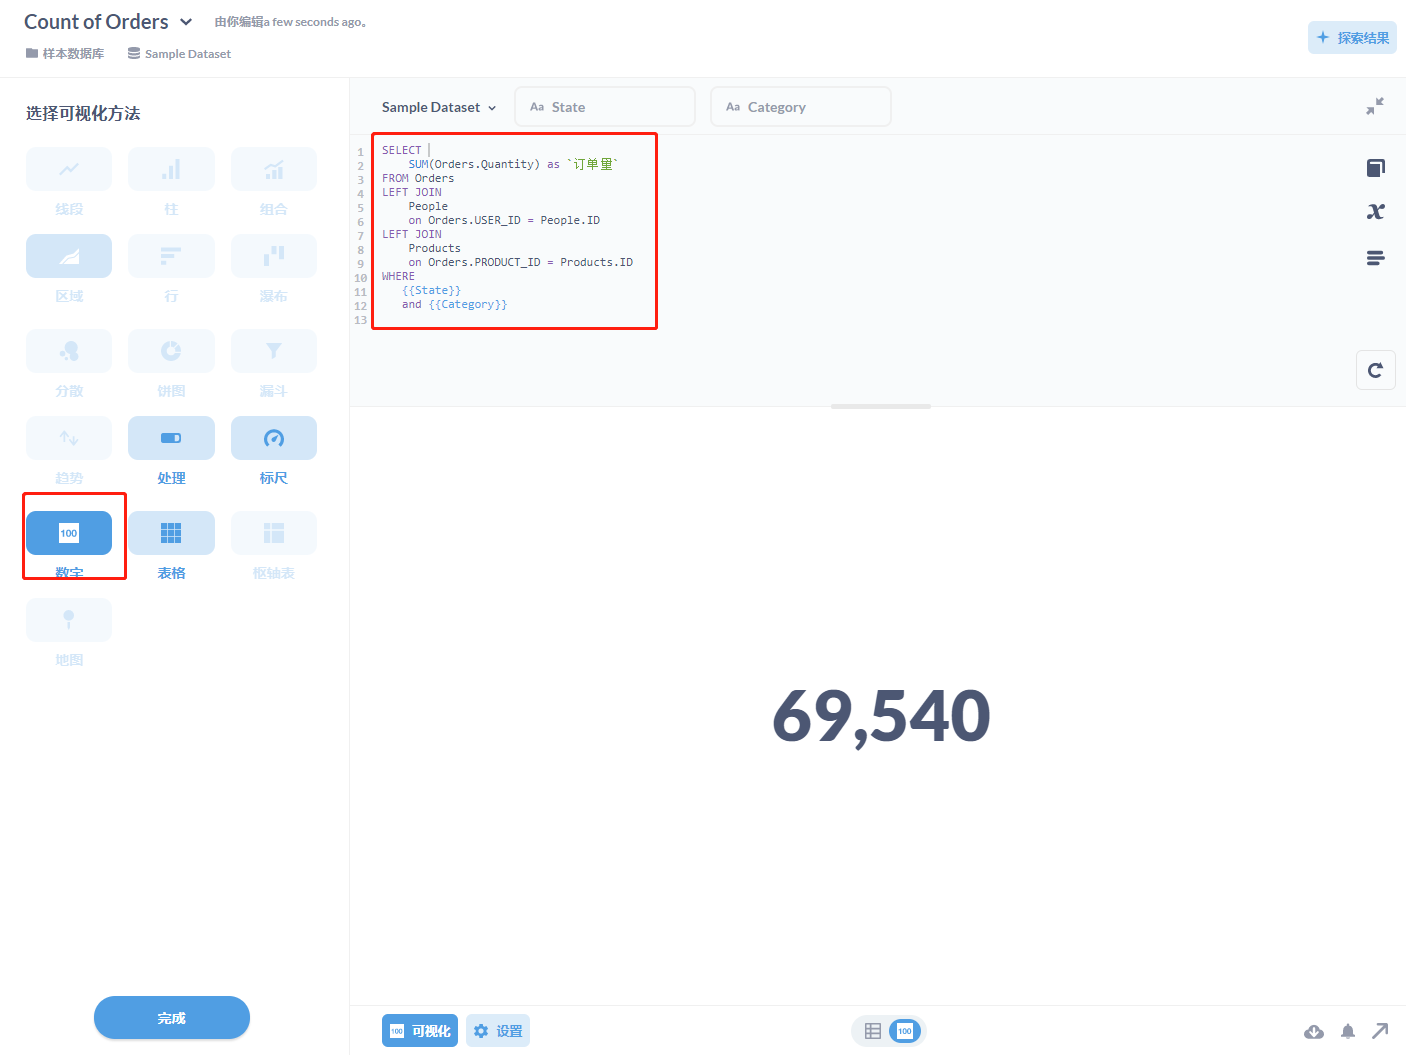Open the 设置 settings tab

tap(497, 1030)
